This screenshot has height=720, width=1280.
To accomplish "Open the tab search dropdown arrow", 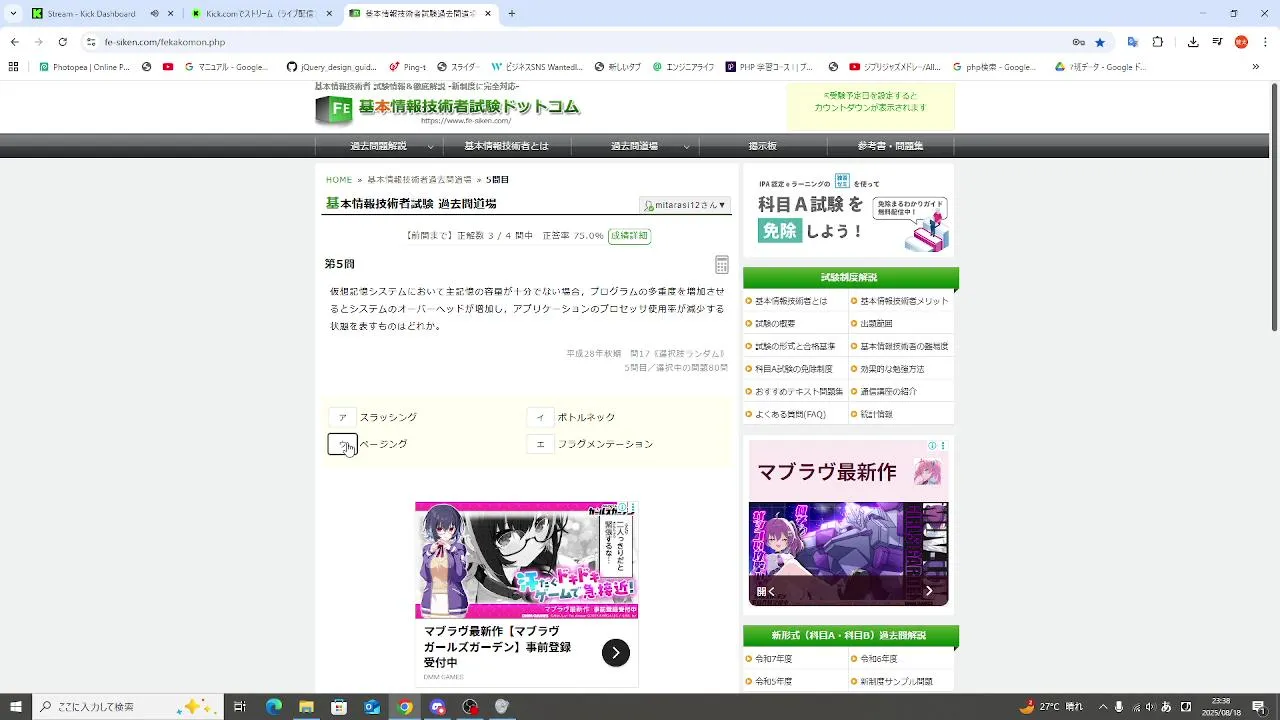I will click(x=13, y=14).
